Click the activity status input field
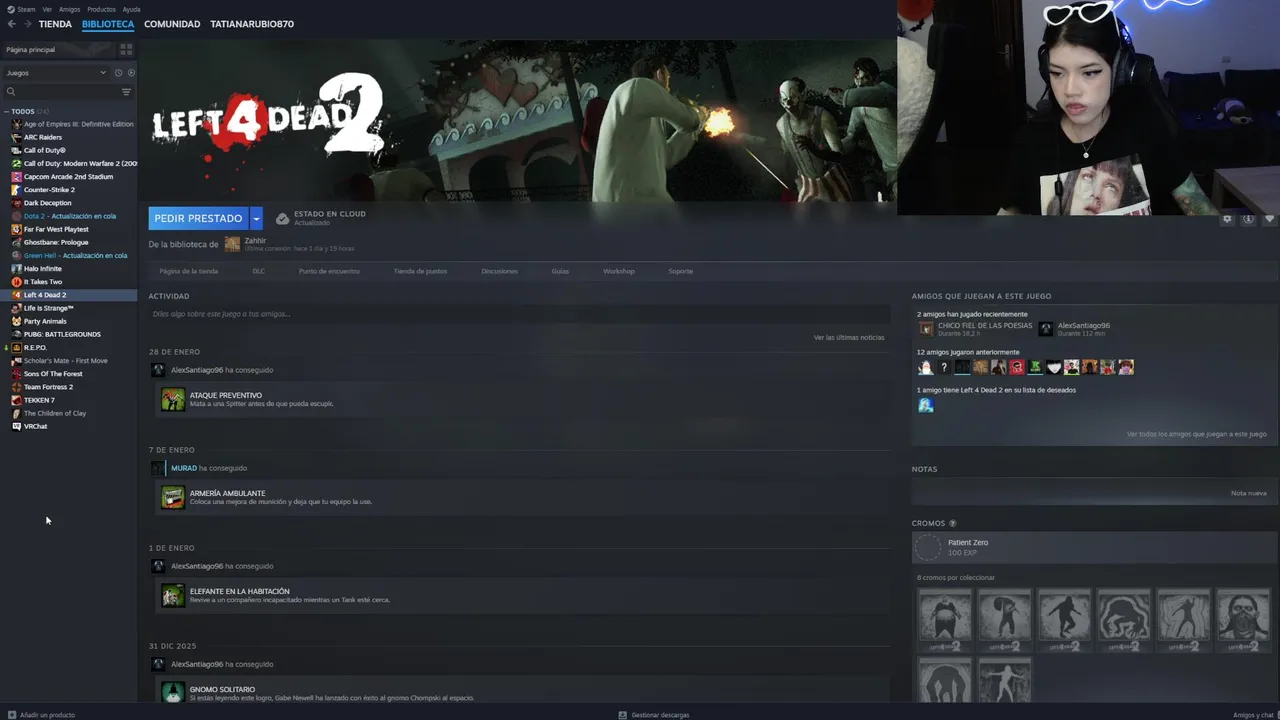 [518, 314]
